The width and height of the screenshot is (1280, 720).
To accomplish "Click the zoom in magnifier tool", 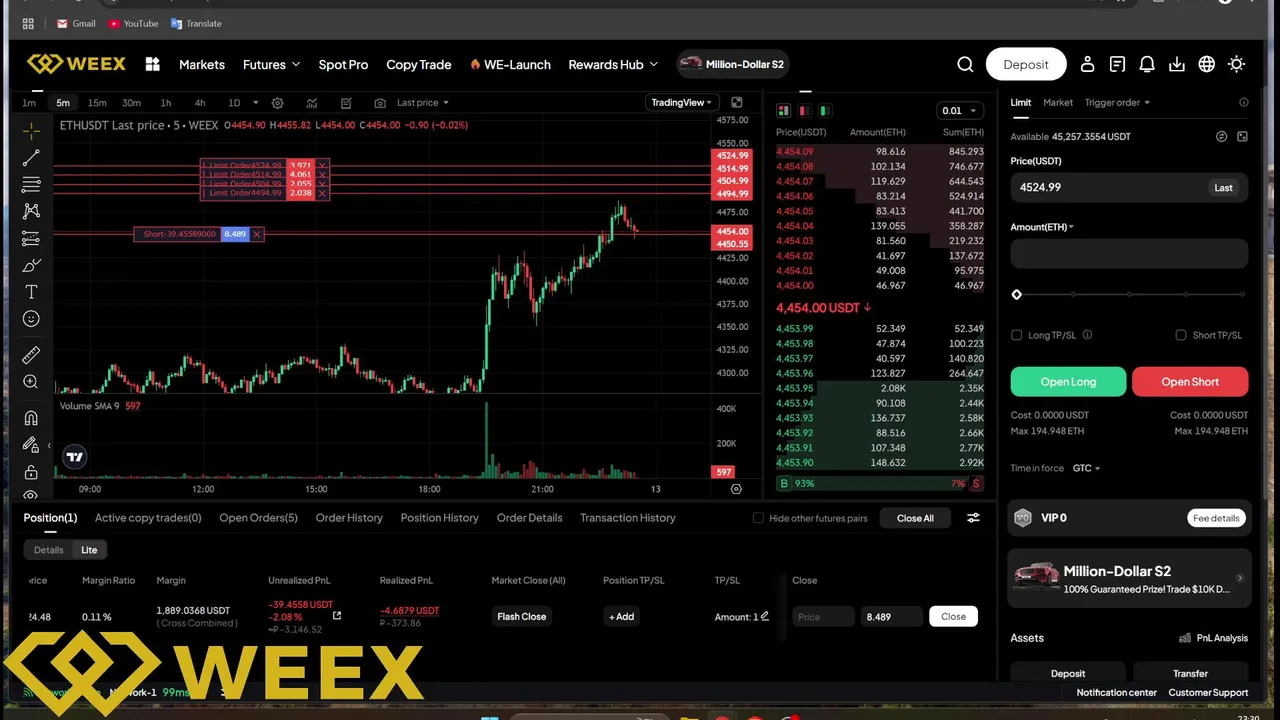I will (x=31, y=382).
